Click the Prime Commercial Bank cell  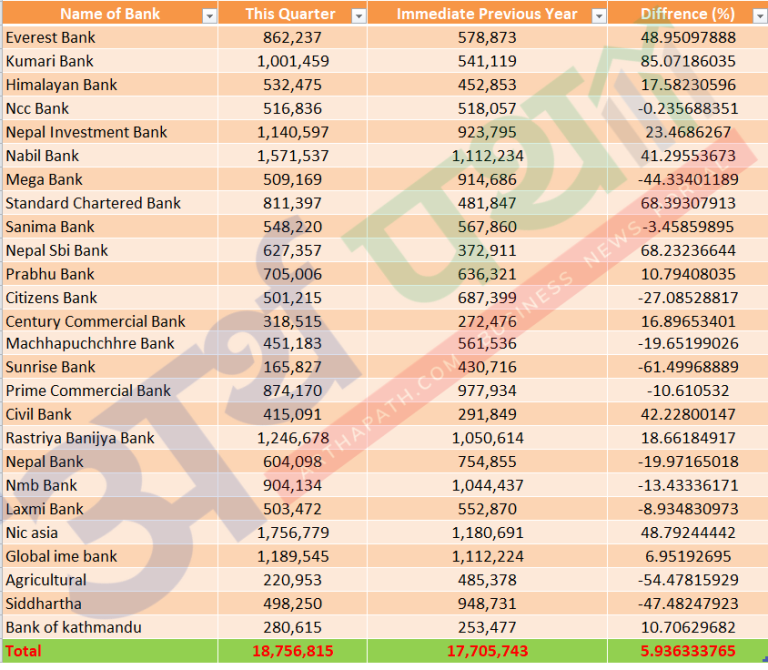click(110, 390)
